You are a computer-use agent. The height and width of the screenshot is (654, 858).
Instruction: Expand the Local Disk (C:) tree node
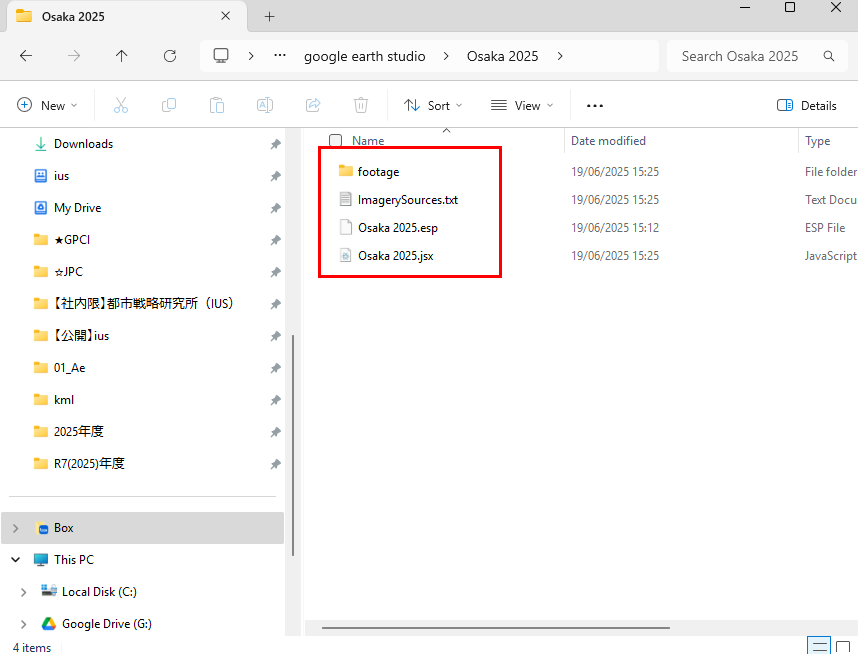pyautogui.click(x=23, y=592)
